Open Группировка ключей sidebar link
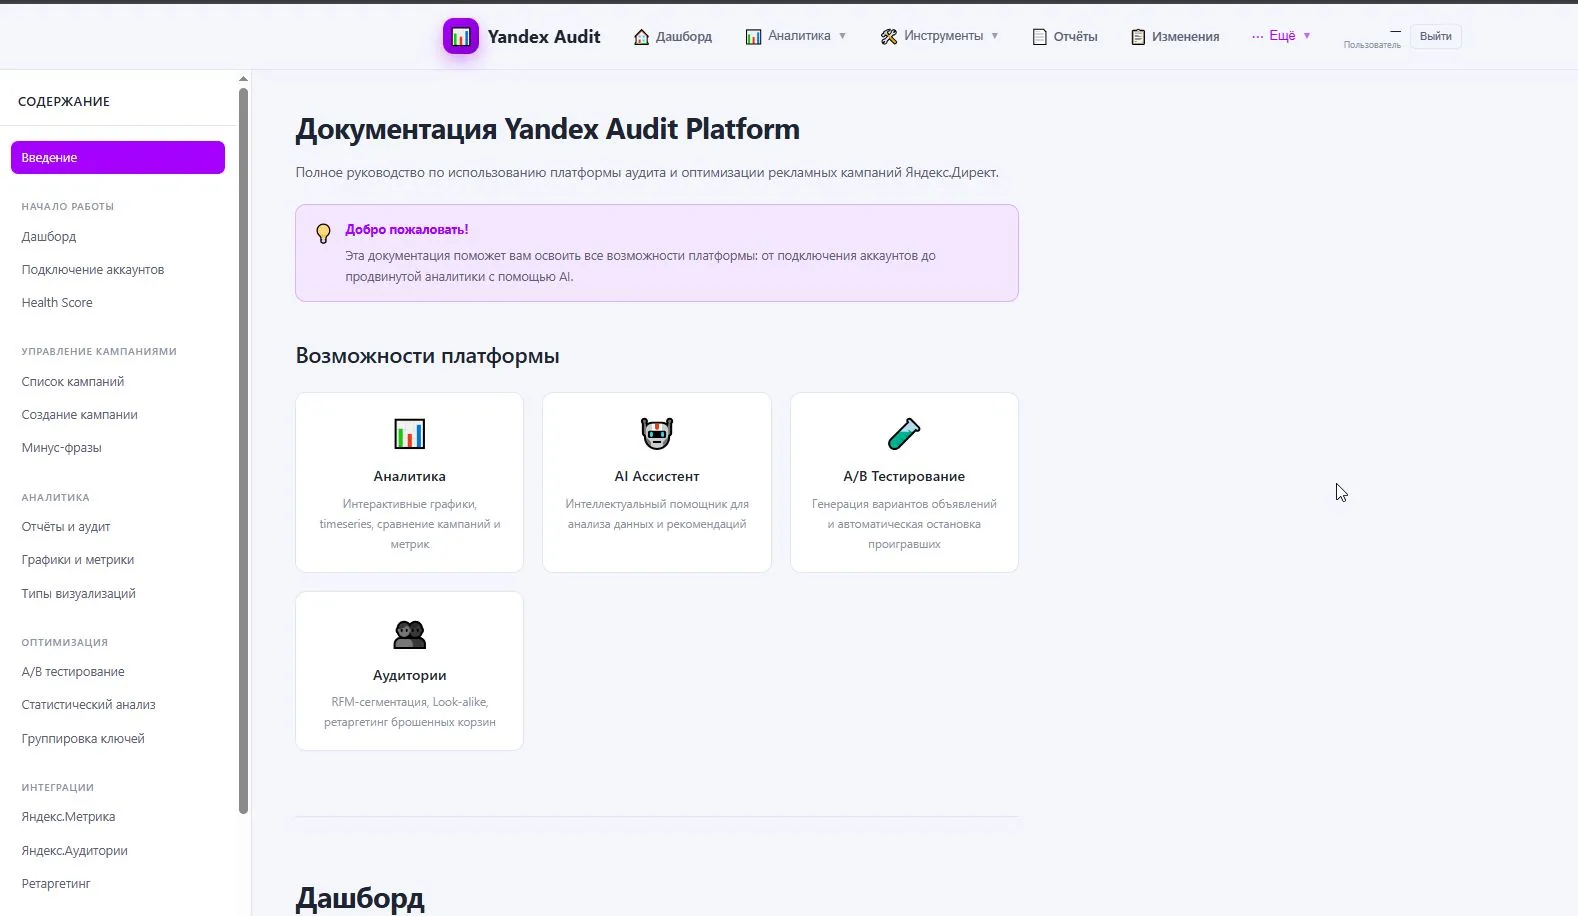1578x916 pixels. click(83, 739)
